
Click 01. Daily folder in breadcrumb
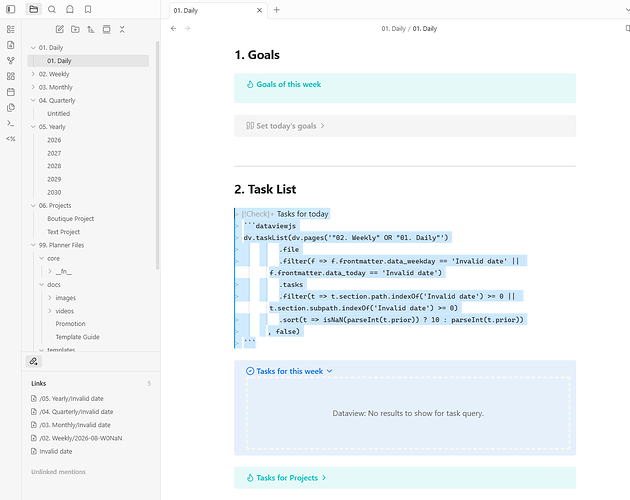click(x=393, y=29)
